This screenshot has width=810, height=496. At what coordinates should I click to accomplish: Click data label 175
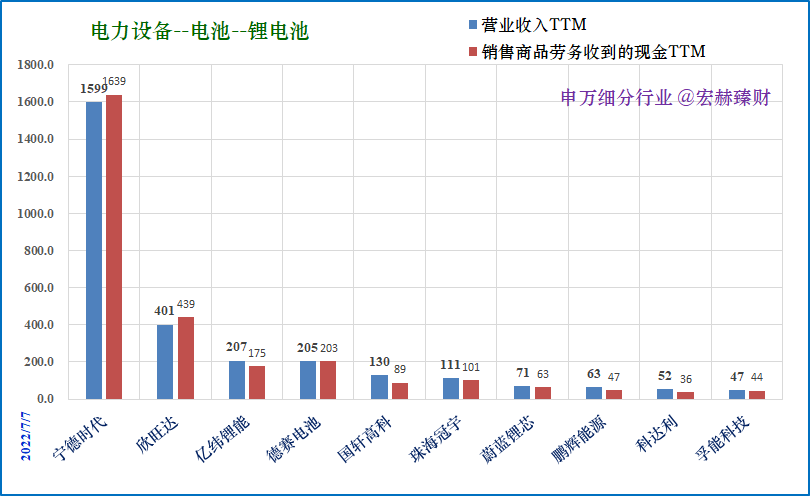pos(257,353)
